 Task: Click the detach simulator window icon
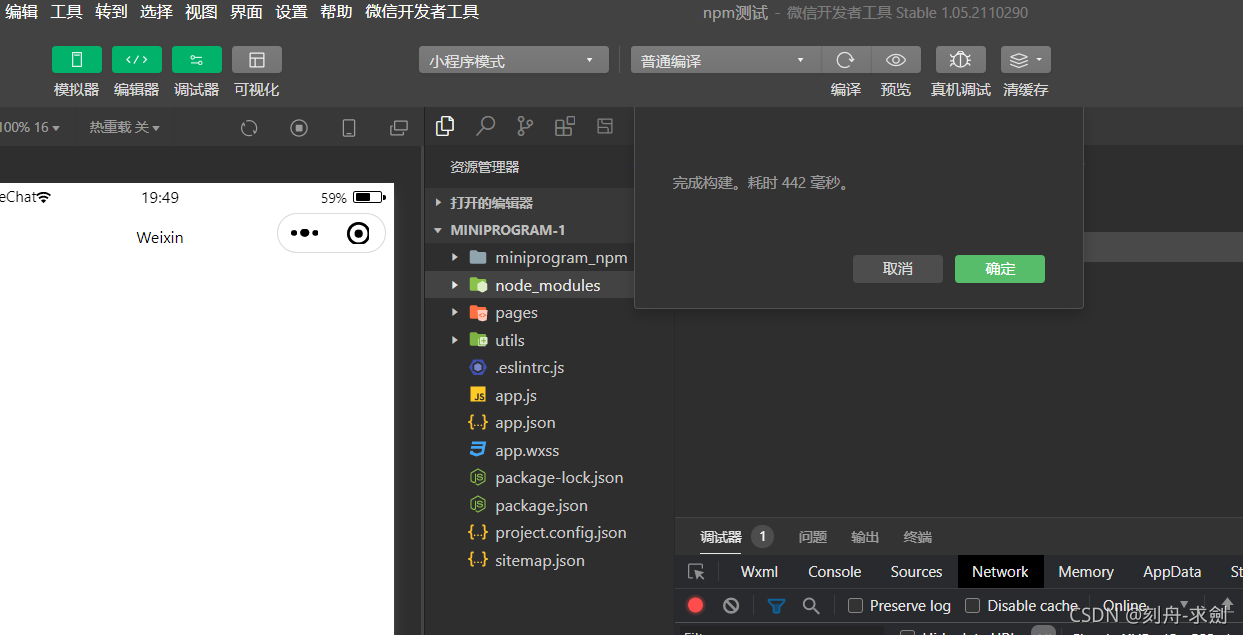tap(399, 128)
